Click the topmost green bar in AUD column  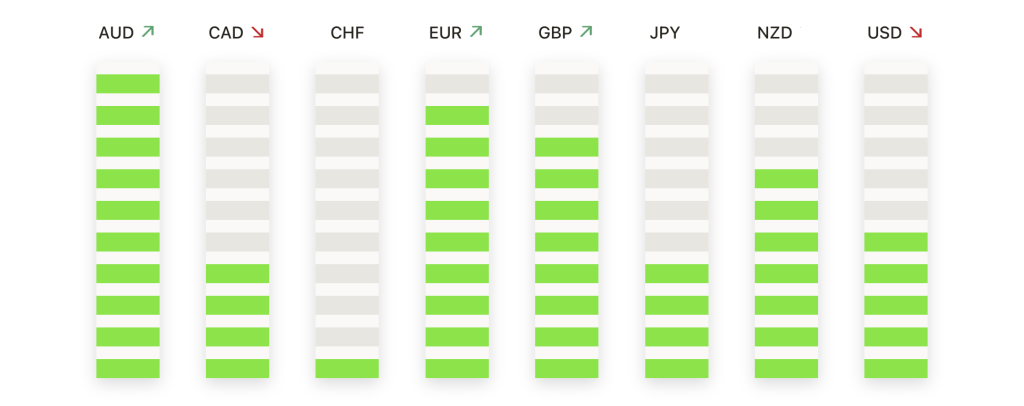[x=128, y=84]
